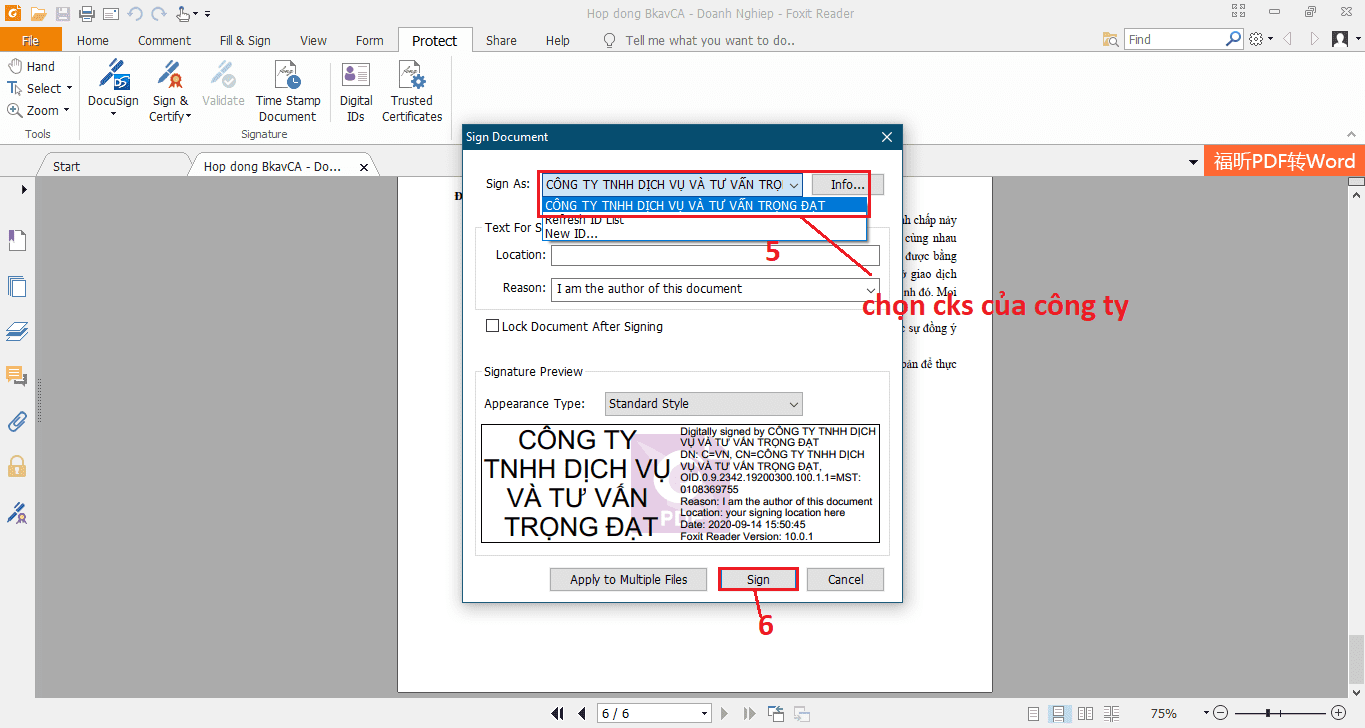Open the Time Stamp Document tool
Viewport: 1365px width, 728px height.
tap(287, 91)
